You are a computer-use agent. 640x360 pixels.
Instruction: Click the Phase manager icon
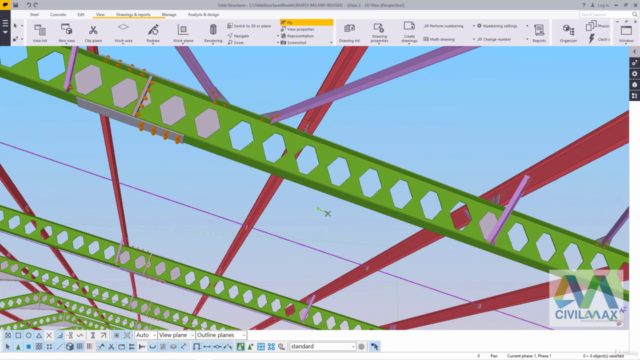[591, 26]
